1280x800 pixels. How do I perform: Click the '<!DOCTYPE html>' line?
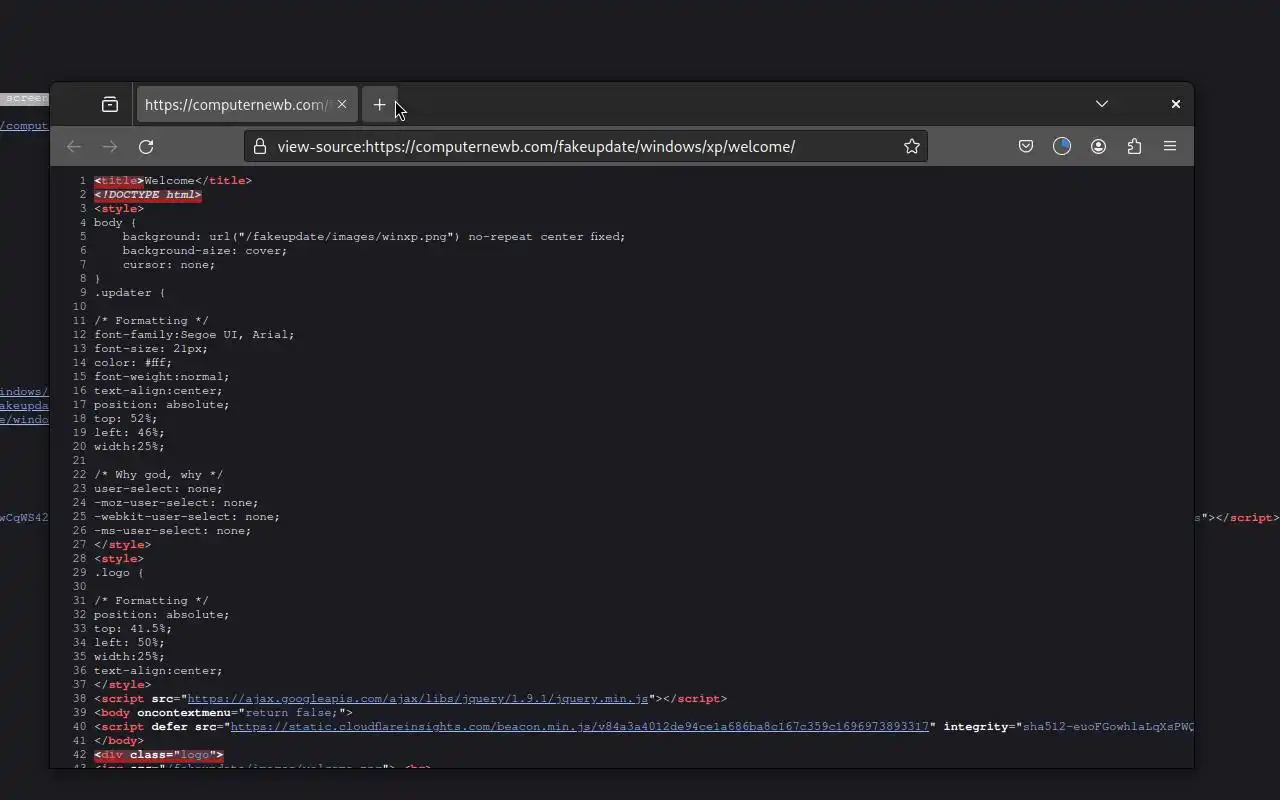(x=148, y=195)
